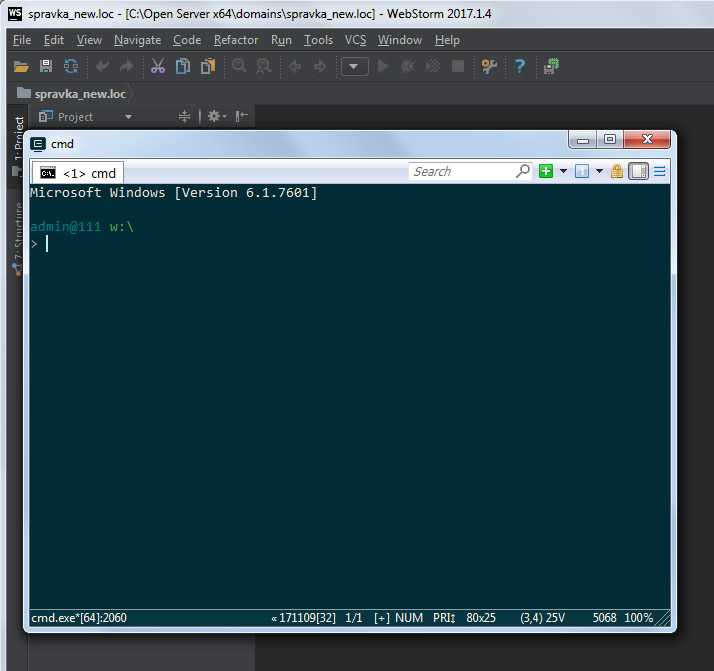Viewport: 714px width, 671px height.
Task: Click the Save All disk icon
Action: 46,66
